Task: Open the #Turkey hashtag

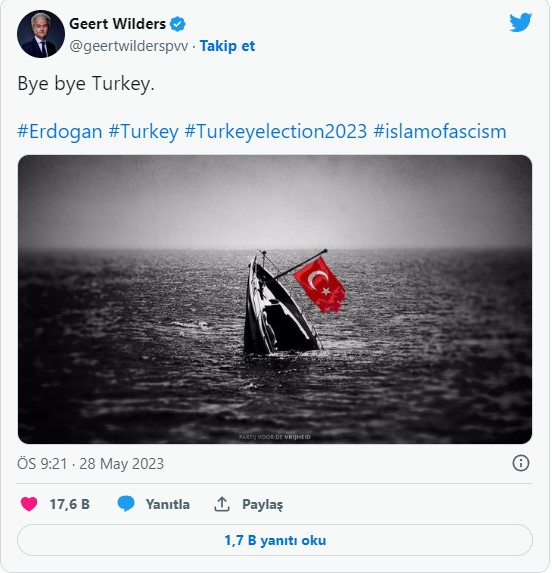Action: pyautogui.click(x=144, y=131)
